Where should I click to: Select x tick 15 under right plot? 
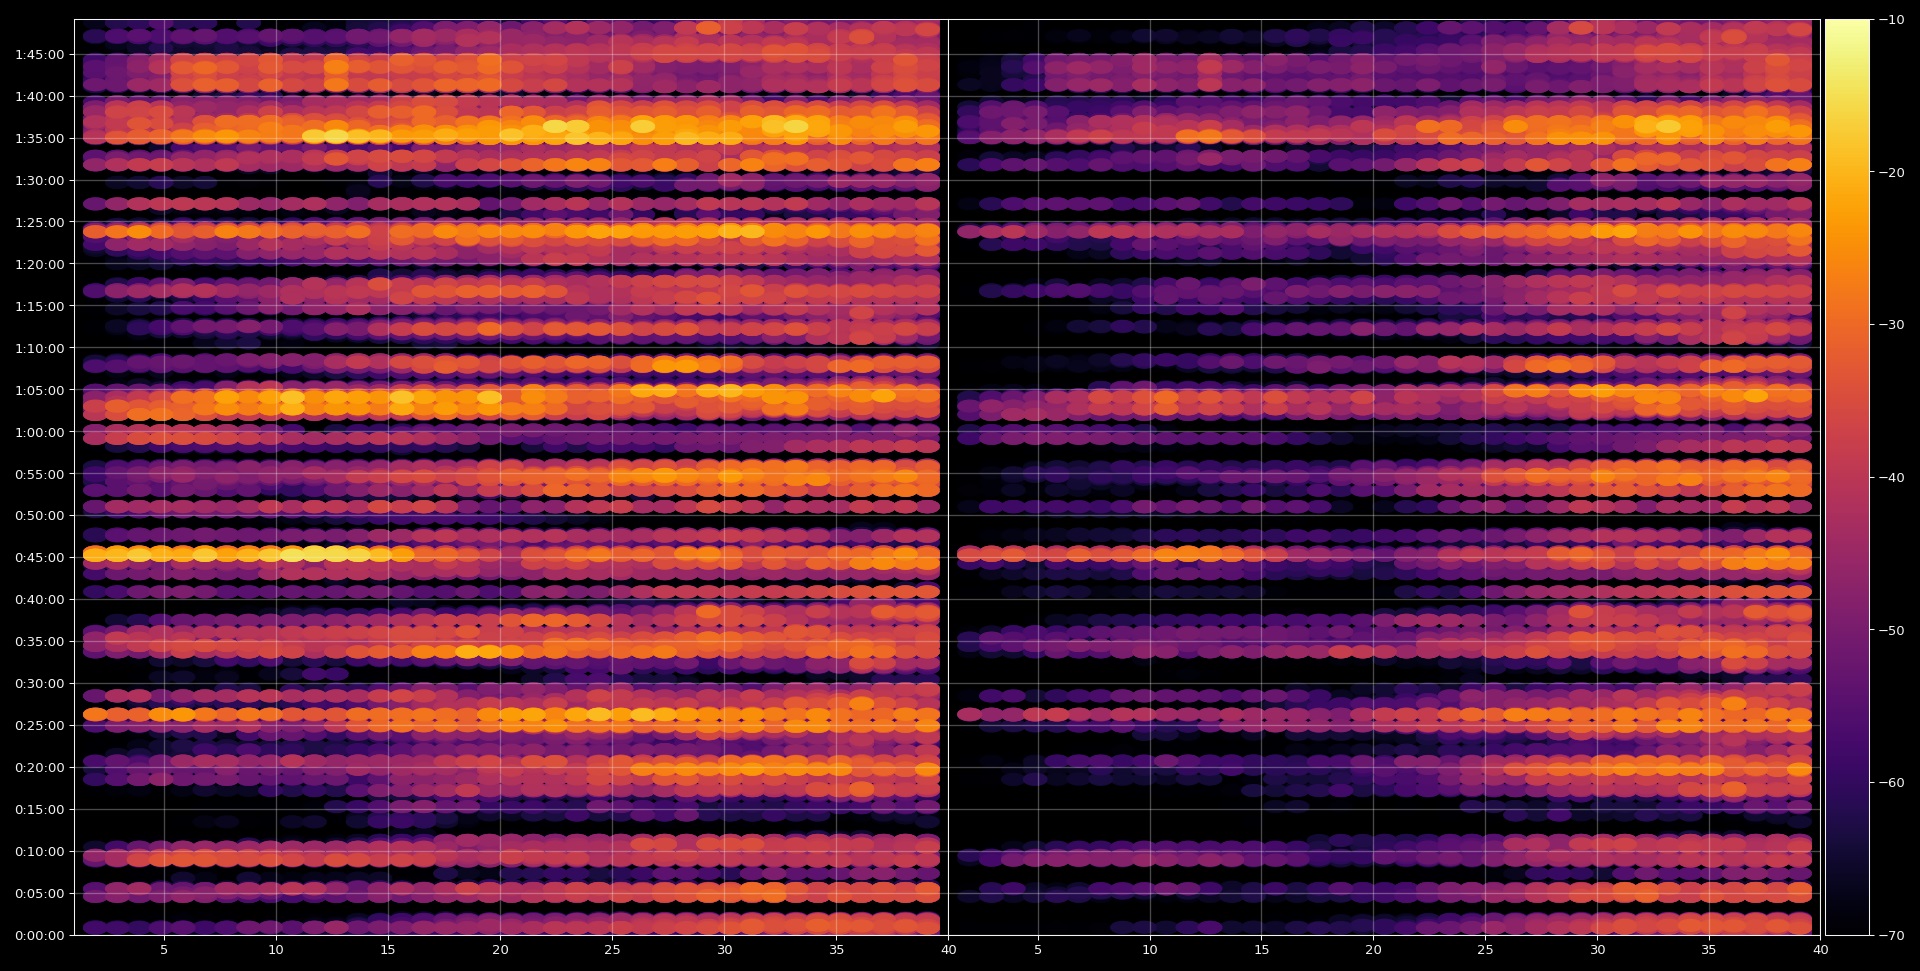coord(1262,950)
